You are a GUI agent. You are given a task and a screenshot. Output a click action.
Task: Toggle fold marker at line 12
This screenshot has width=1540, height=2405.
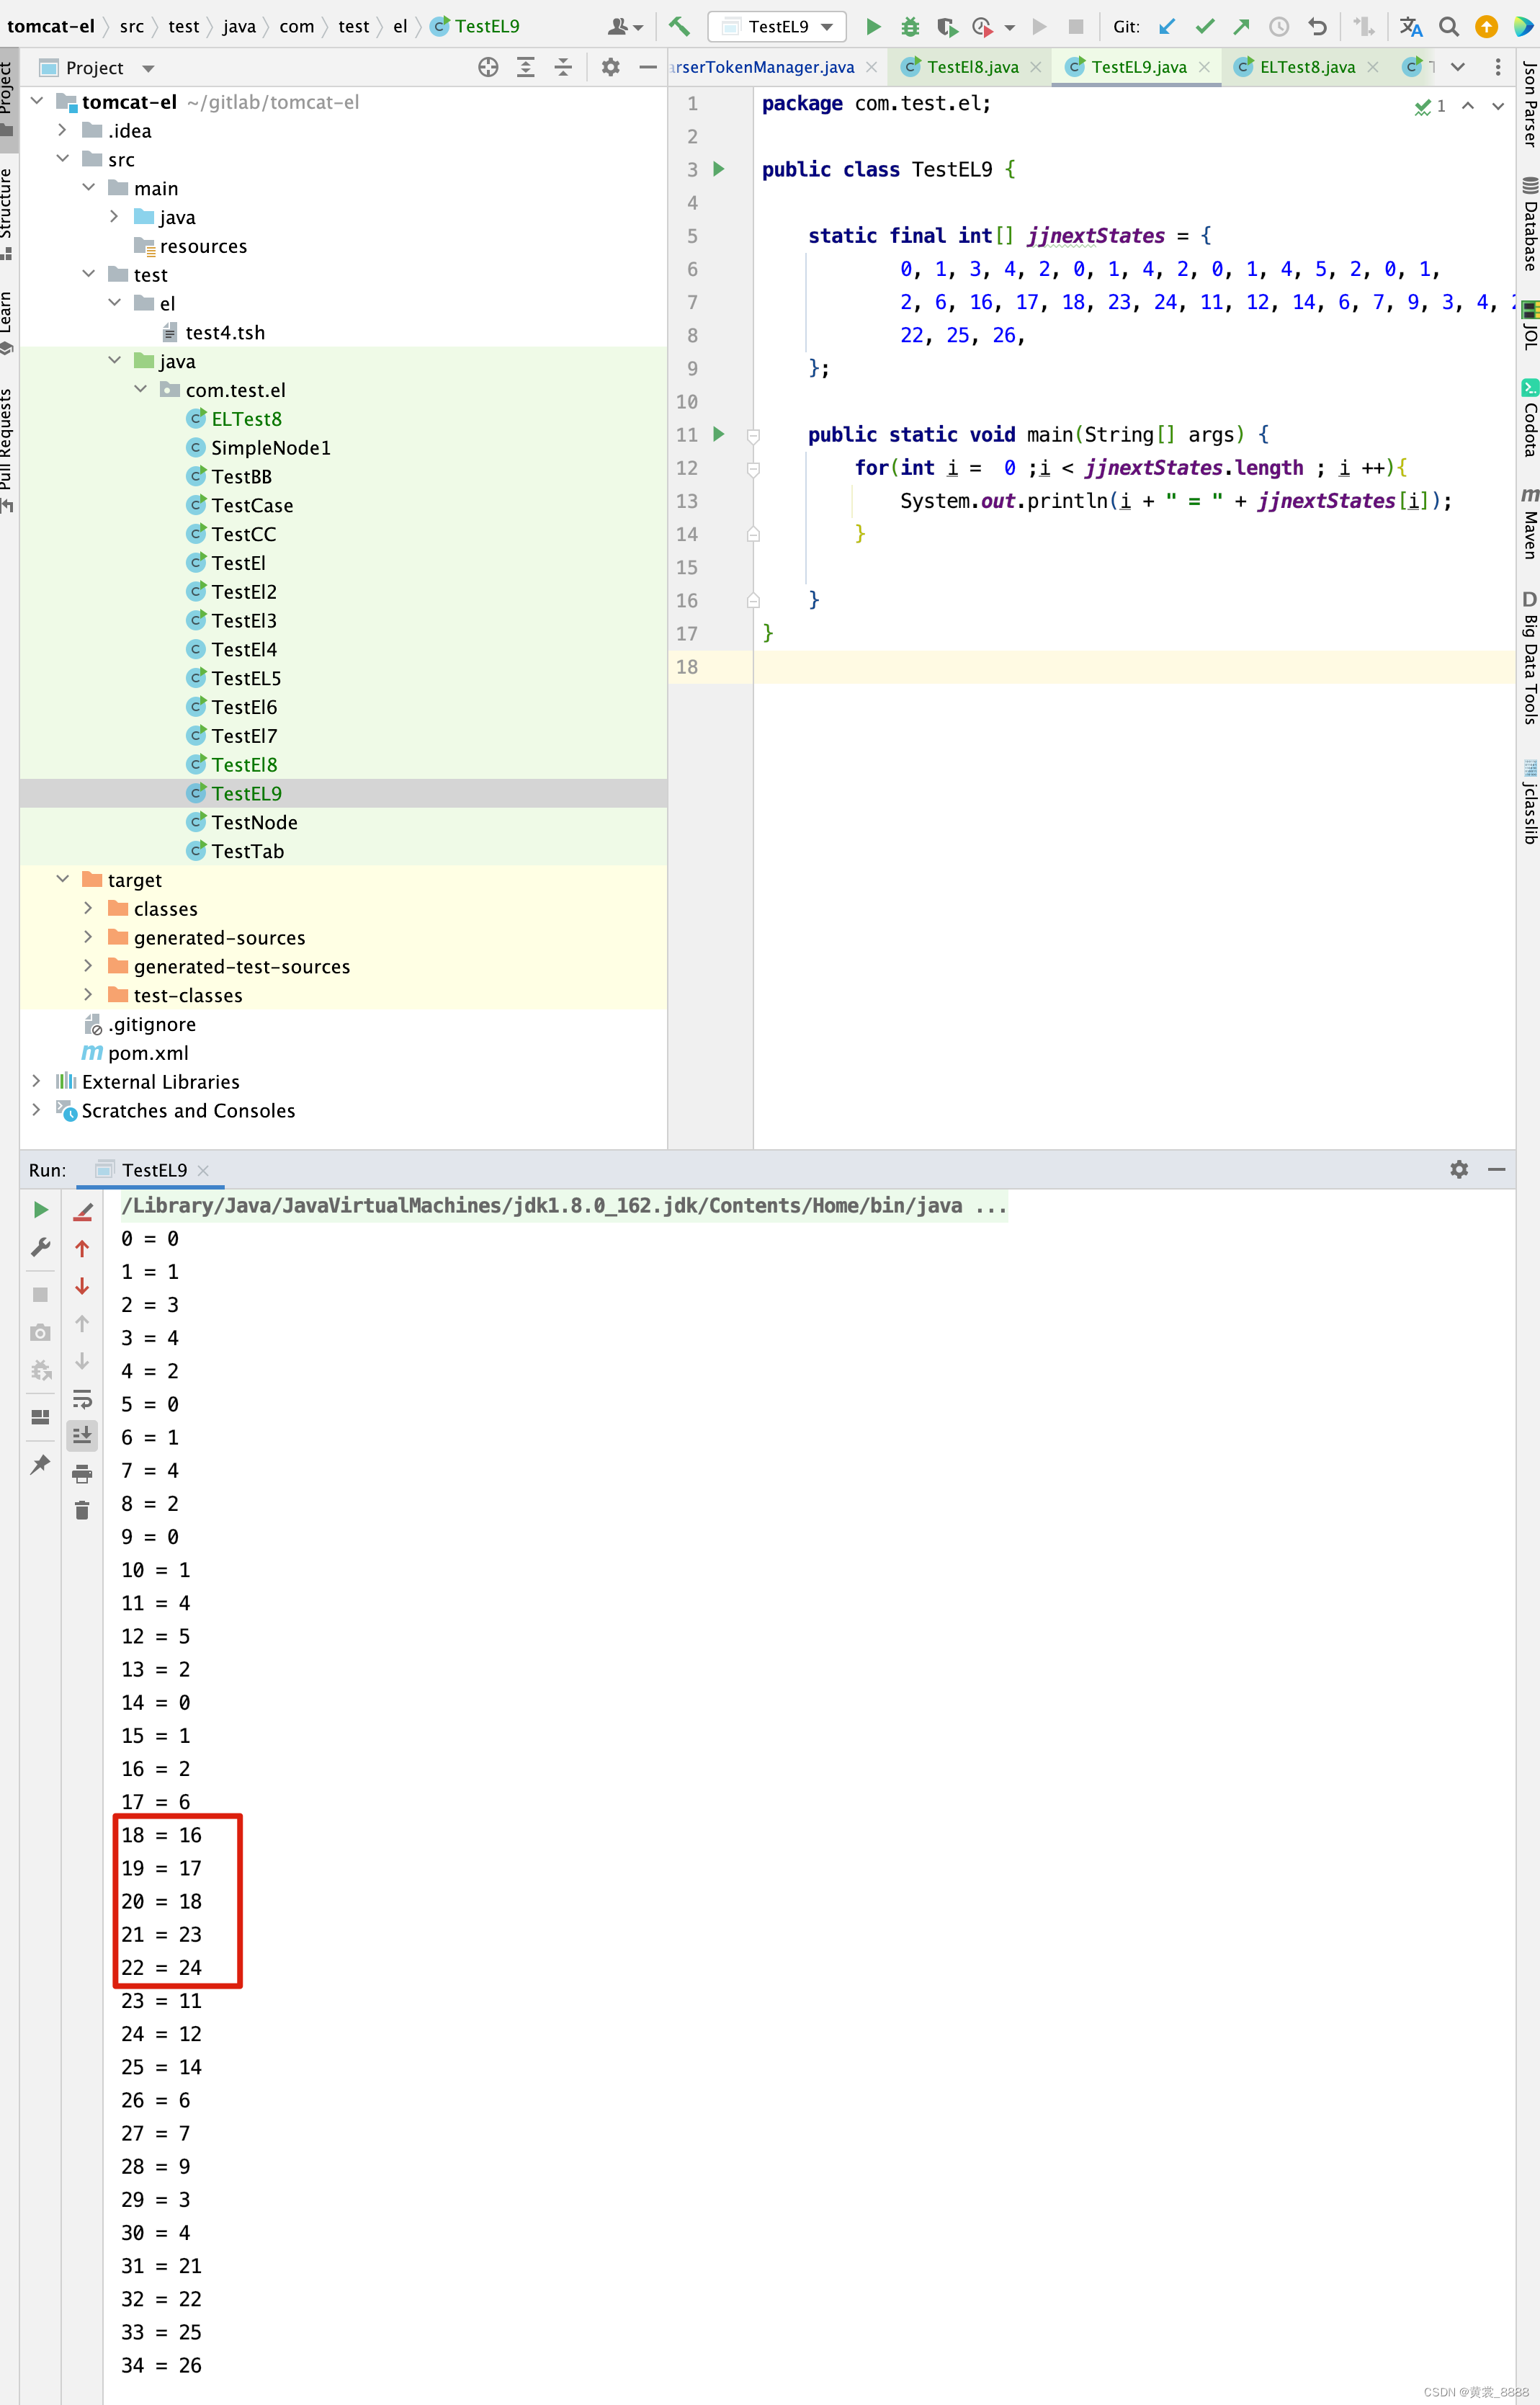tap(753, 468)
